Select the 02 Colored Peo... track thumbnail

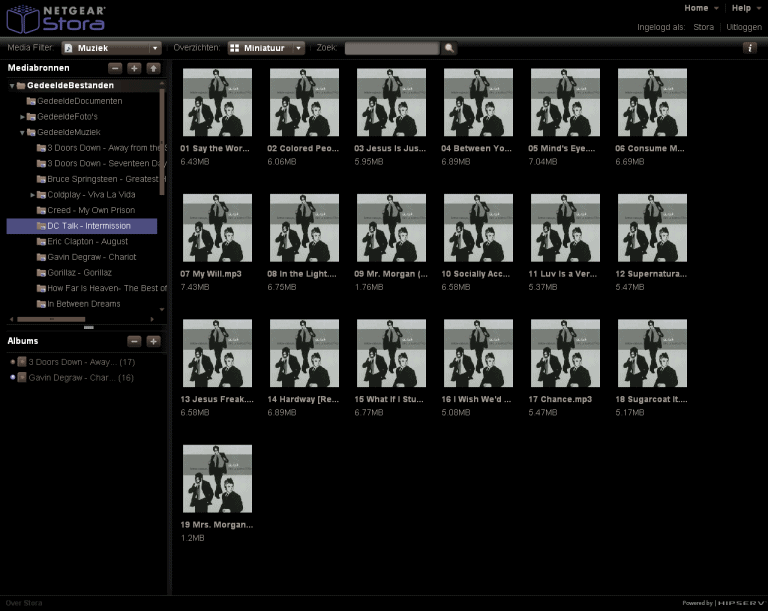[x=304, y=102]
